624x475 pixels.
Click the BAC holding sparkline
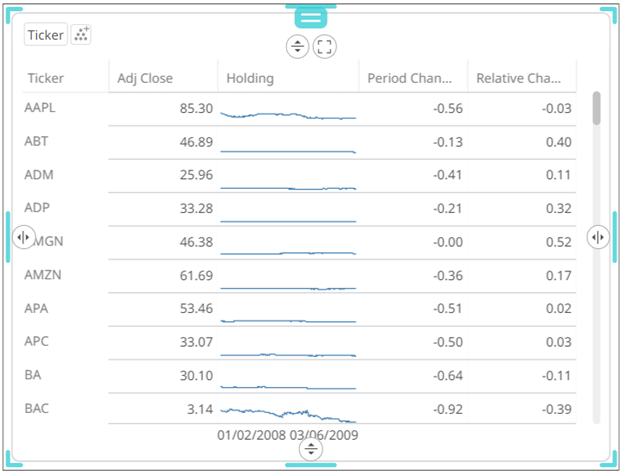click(x=288, y=413)
